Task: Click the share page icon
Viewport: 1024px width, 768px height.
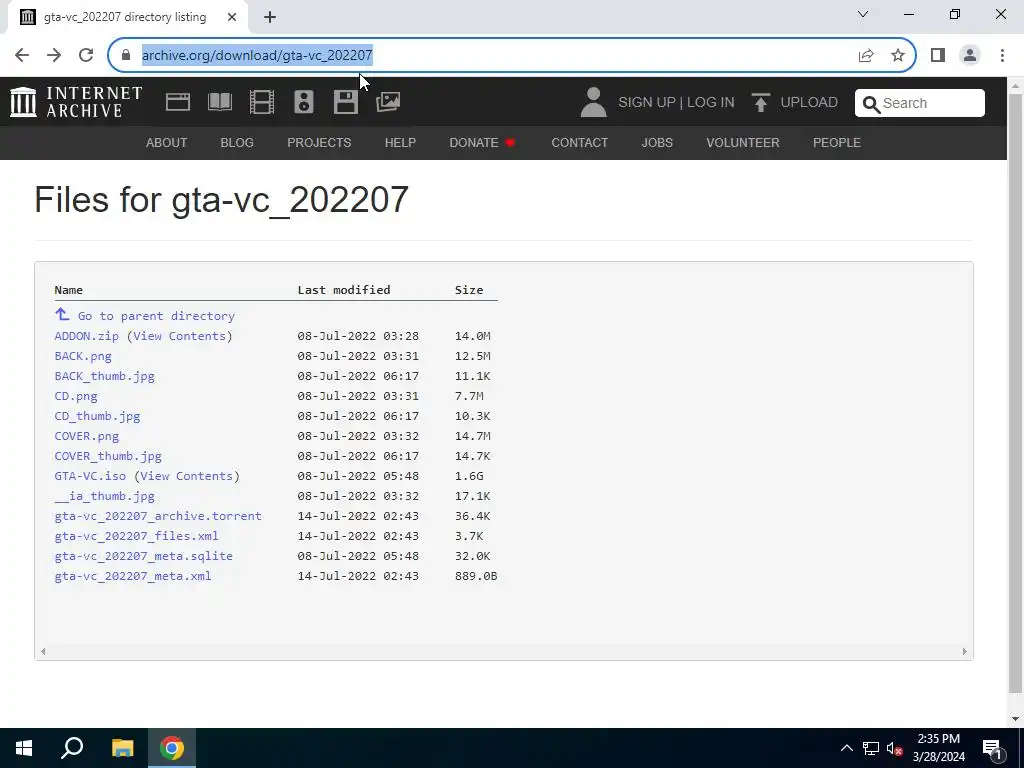Action: pyautogui.click(x=866, y=55)
